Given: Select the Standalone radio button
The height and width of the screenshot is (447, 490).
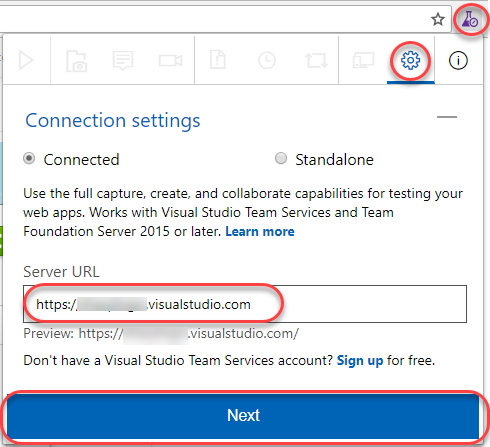Looking at the screenshot, I should click(x=281, y=158).
